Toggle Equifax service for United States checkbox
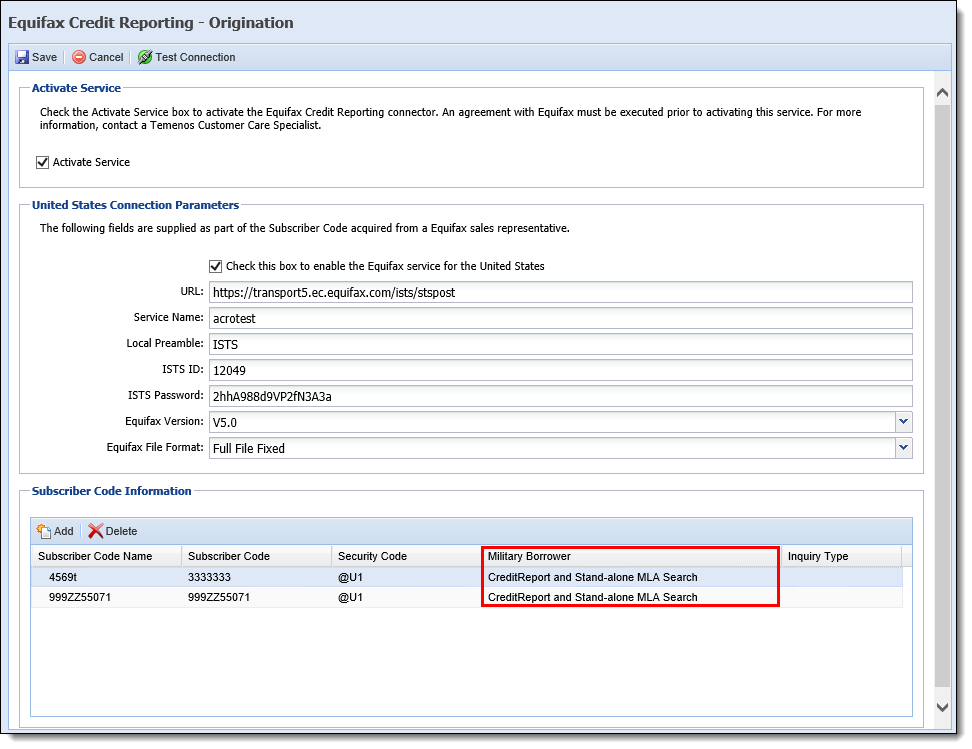Image resolution: width=972 pixels, height=749 pixels. (x=215, y=266)
